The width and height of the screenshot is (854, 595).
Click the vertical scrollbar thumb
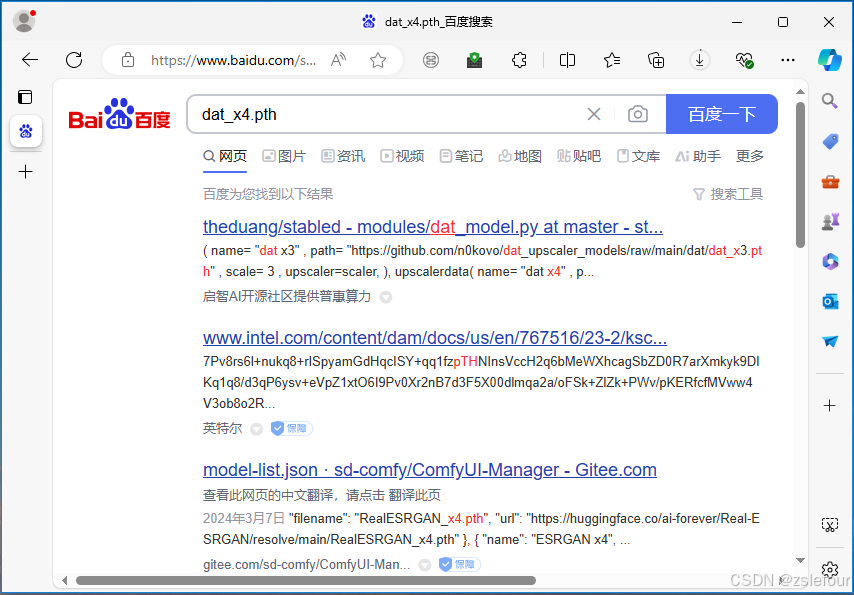click(x=800, y=175)
